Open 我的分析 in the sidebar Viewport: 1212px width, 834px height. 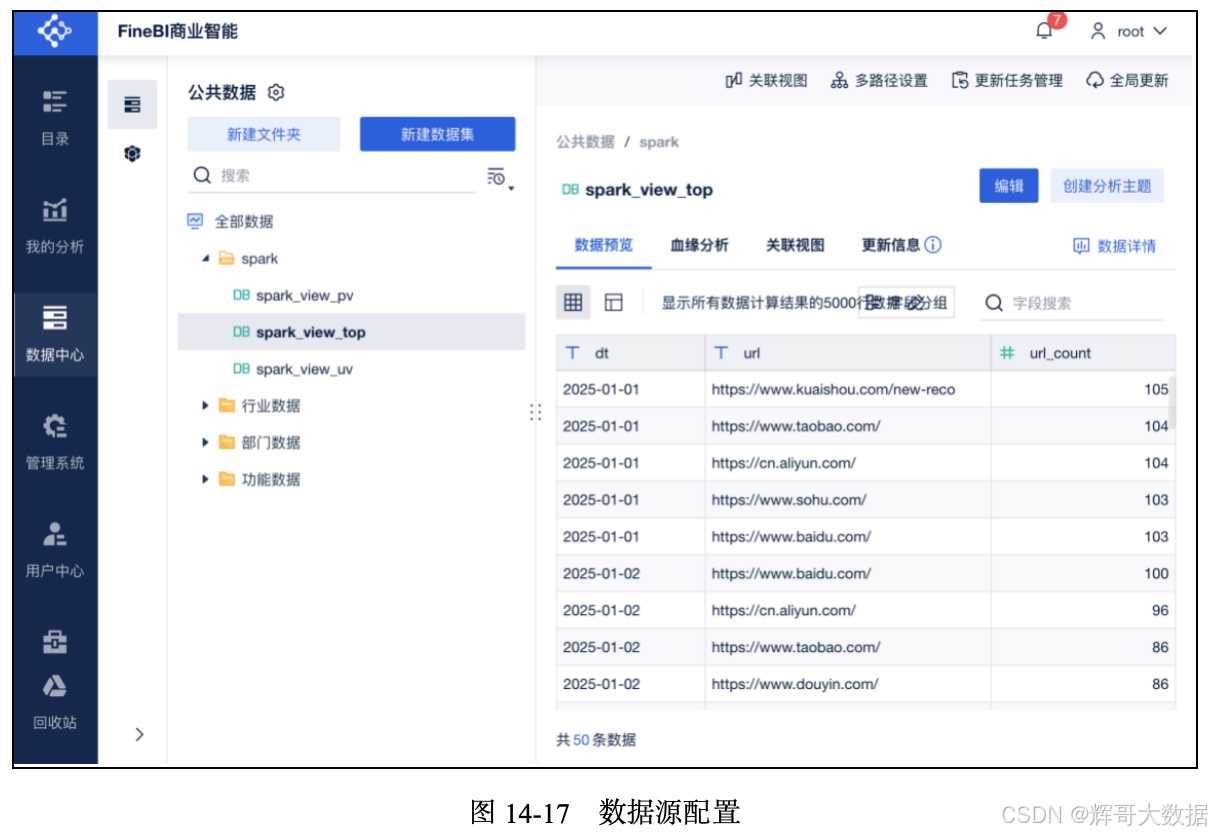55,226
